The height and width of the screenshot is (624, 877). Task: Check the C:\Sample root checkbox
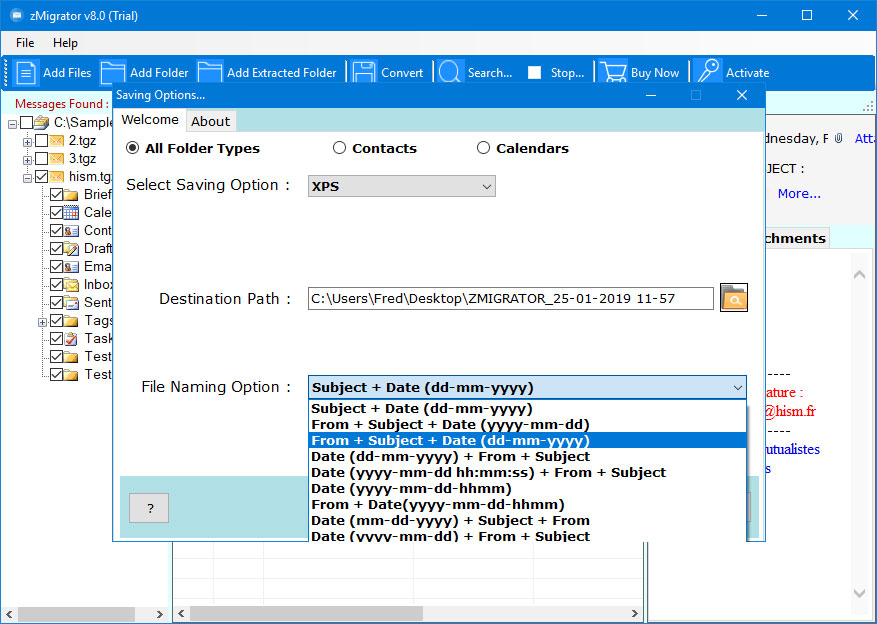pos(26,122)
